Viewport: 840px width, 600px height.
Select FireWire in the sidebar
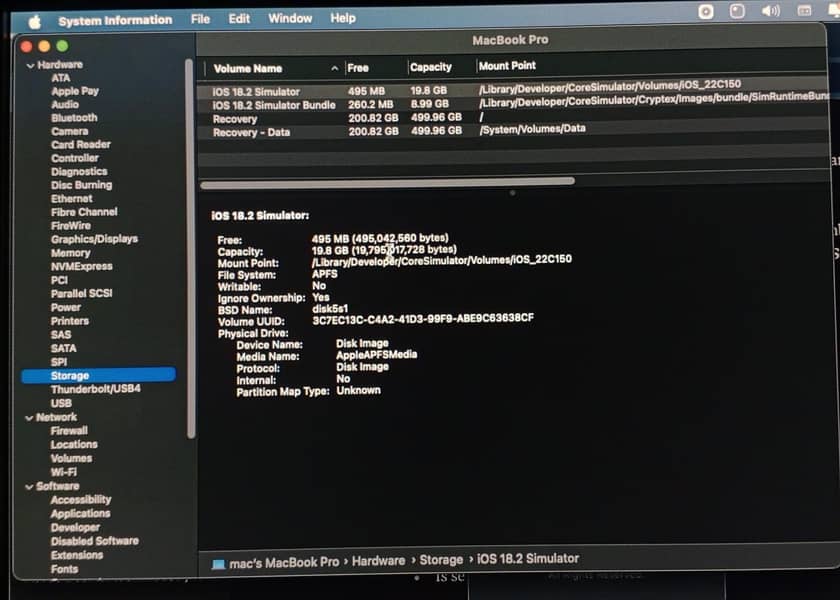click(x=71, y=226)
